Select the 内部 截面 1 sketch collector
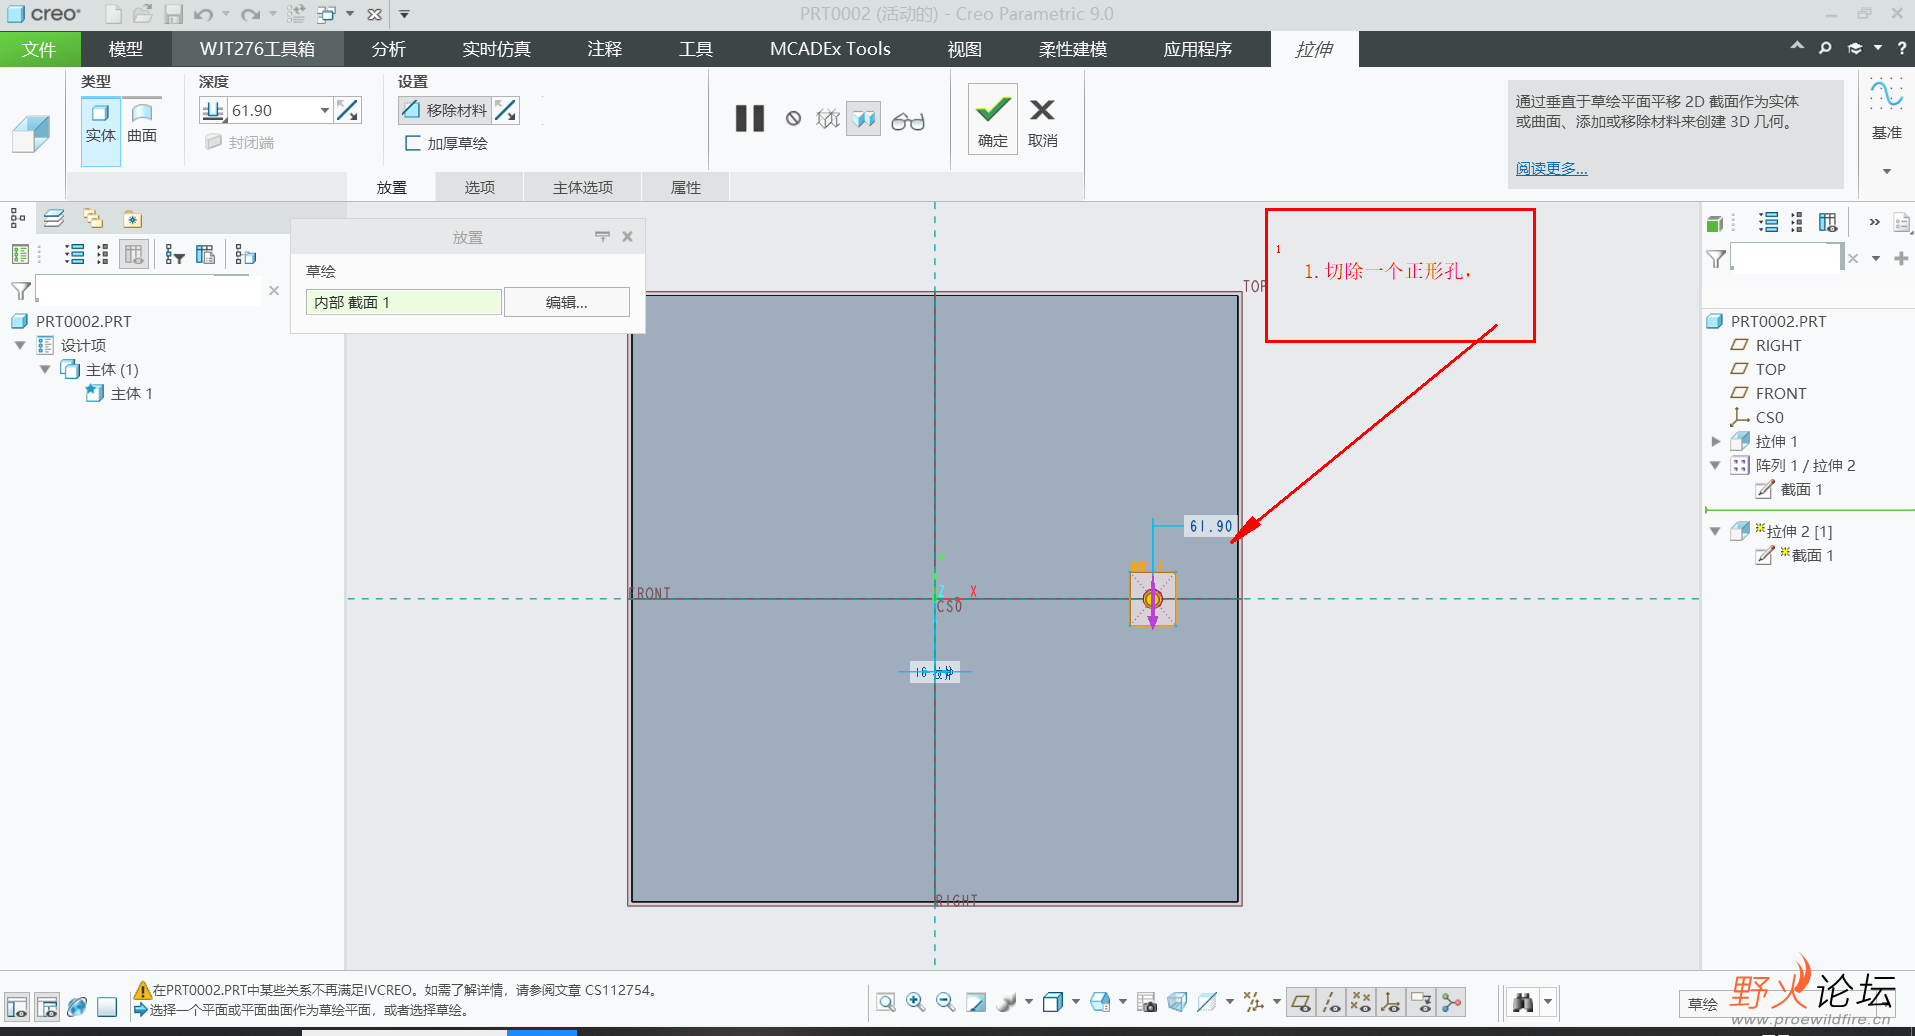Screen dimensions: 1915x1036 (403, 302)
